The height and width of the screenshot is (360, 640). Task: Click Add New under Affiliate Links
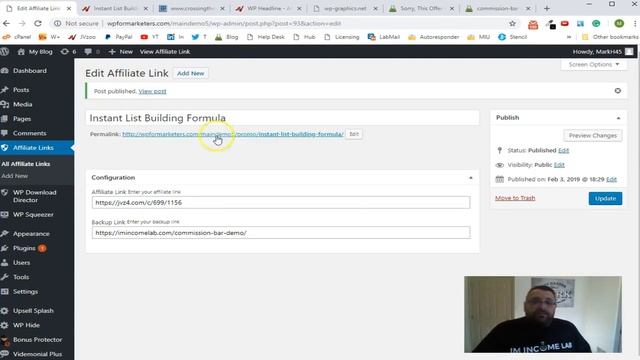tap(15, 176)
